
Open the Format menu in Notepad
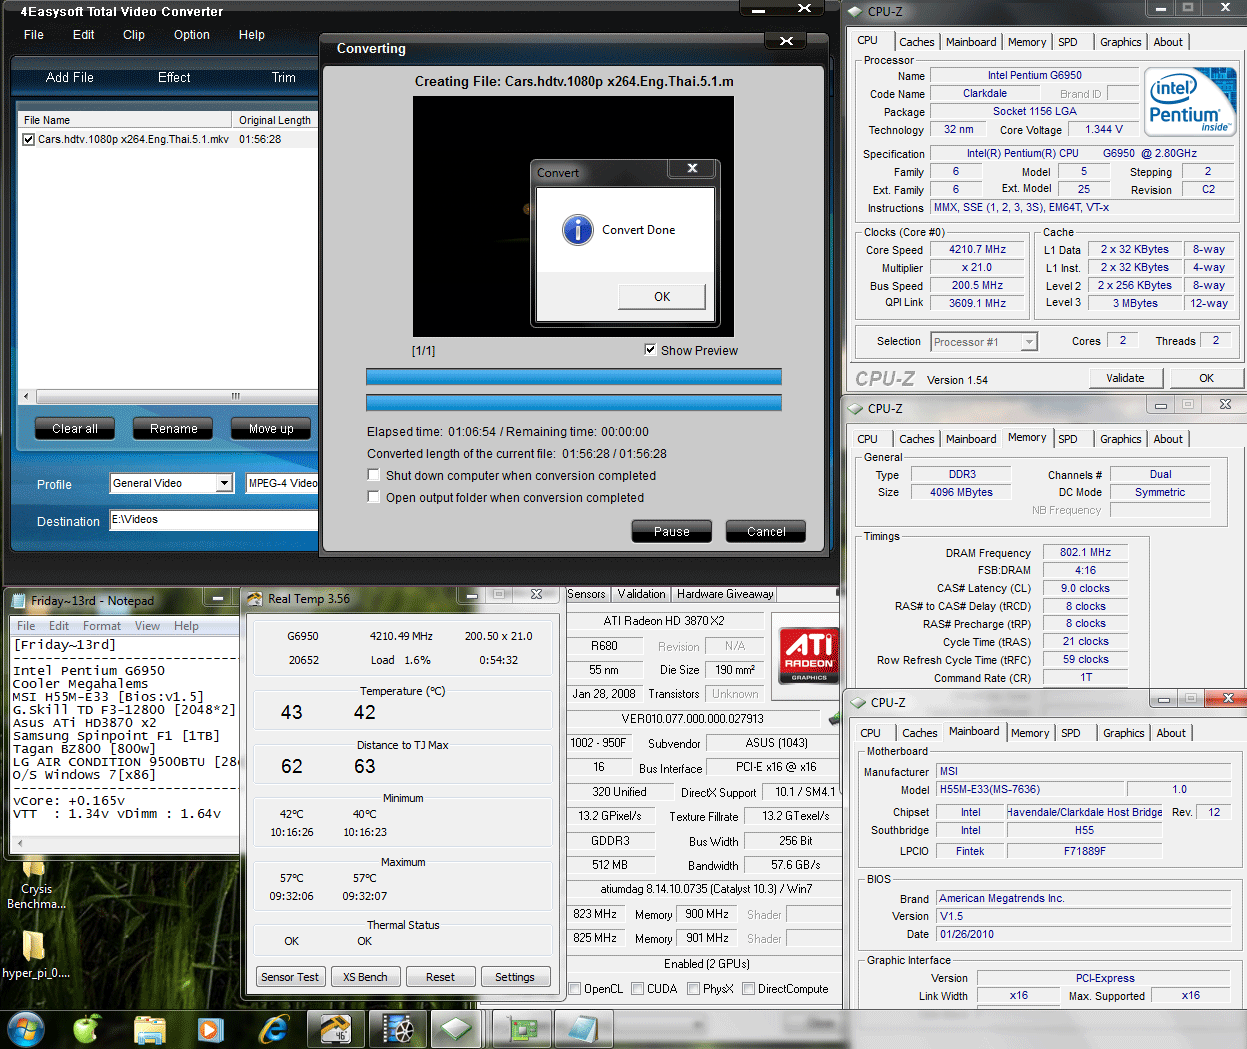pyautogui.click(x=102, y=626)
